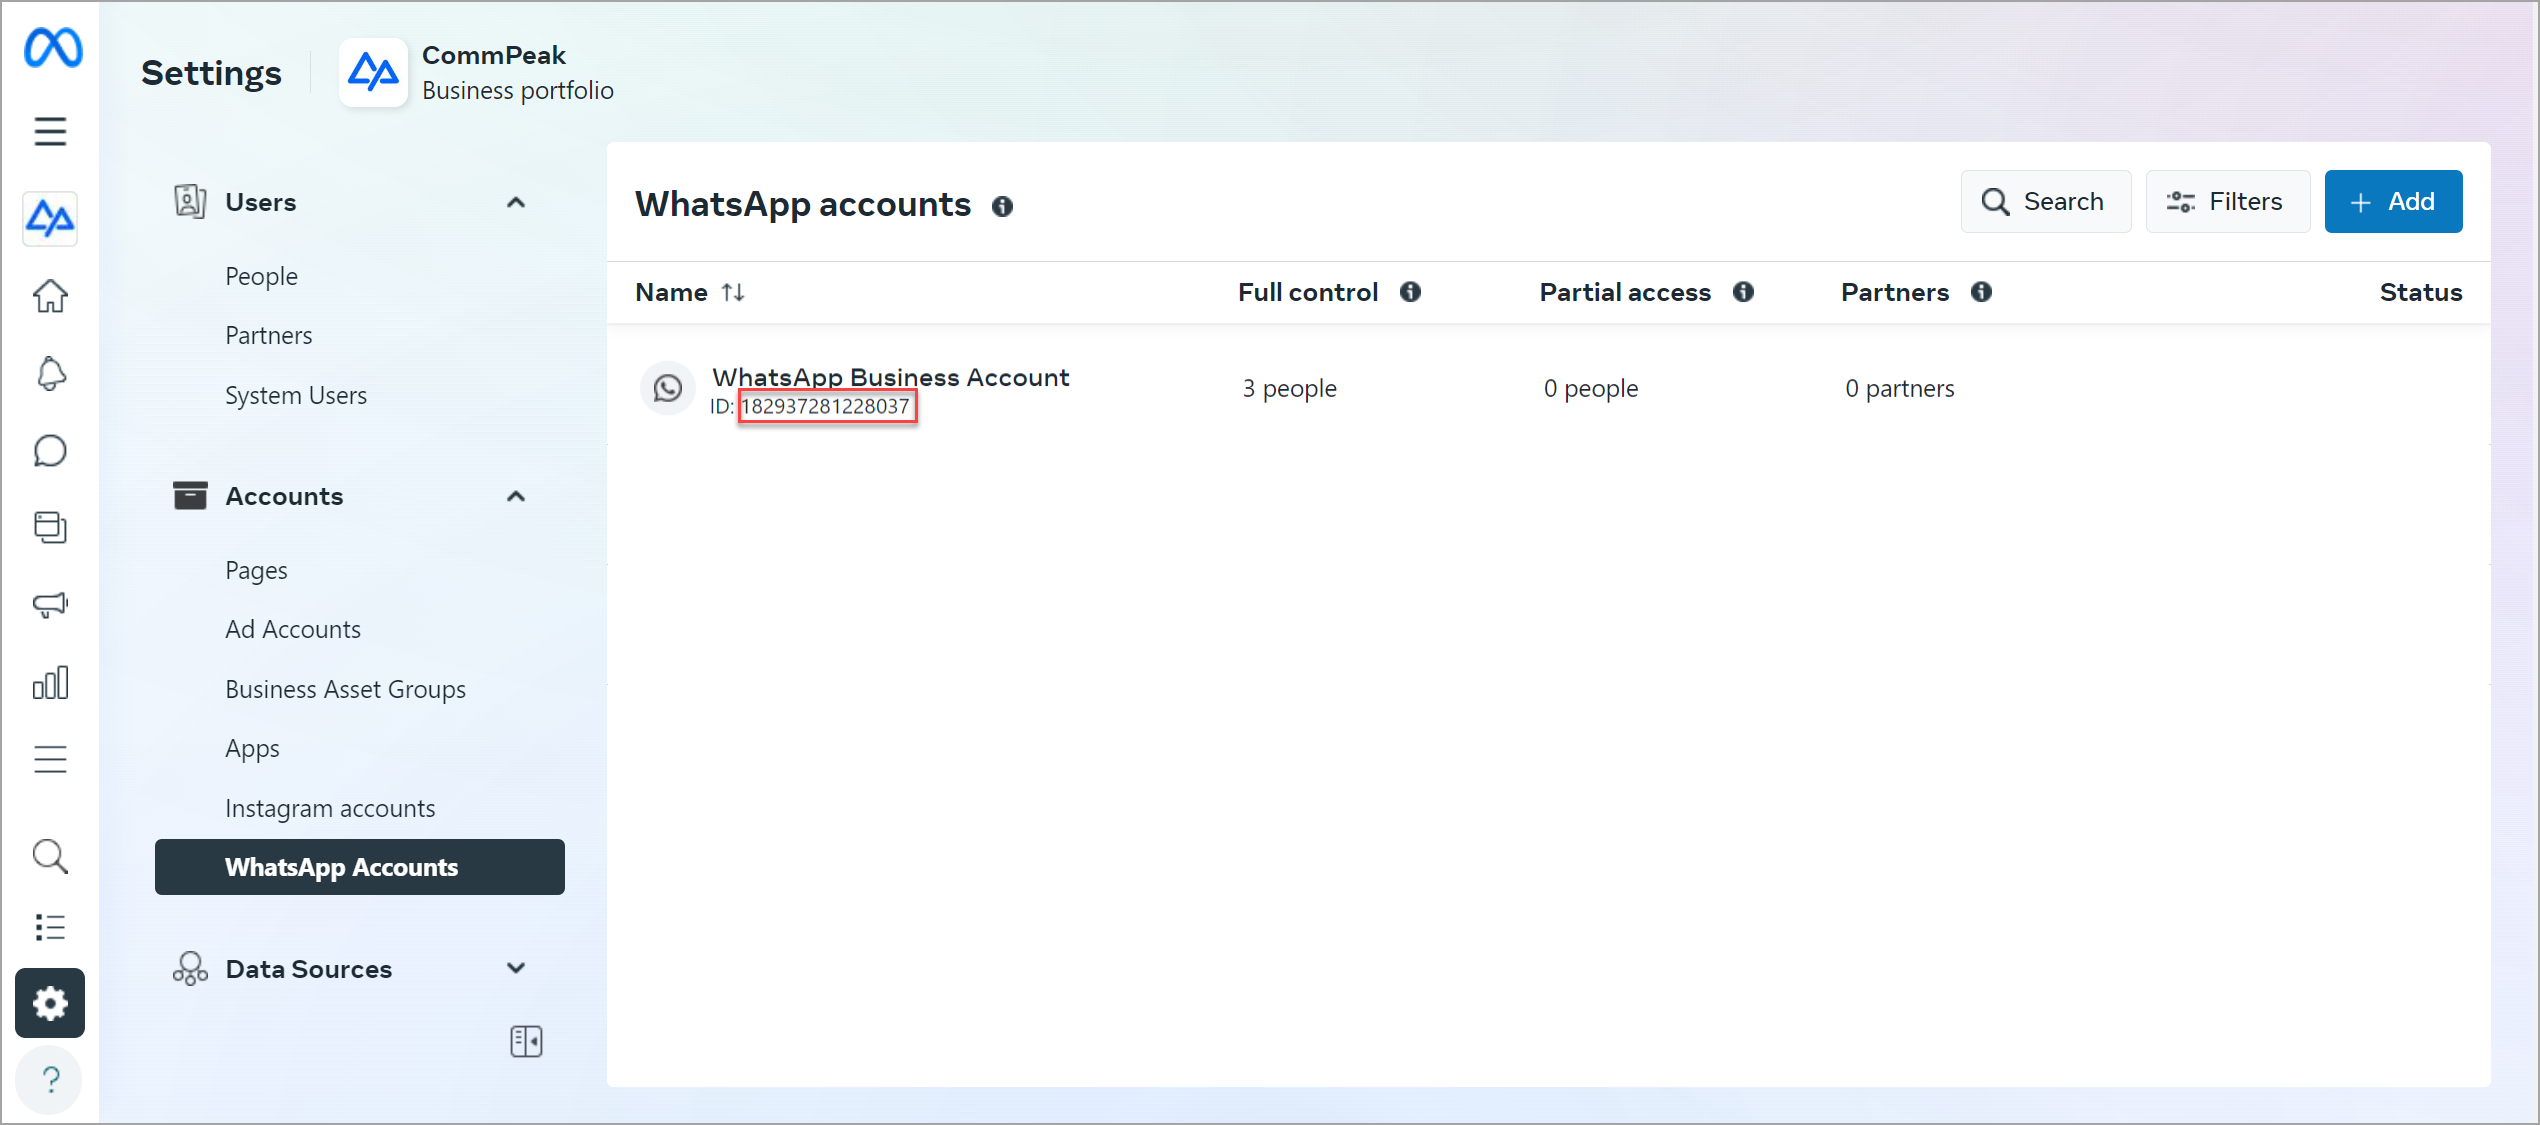The width and height of the screenshot is (2540, 1125).
Task: Click the Partners column header
Action: coord(1895,292)
